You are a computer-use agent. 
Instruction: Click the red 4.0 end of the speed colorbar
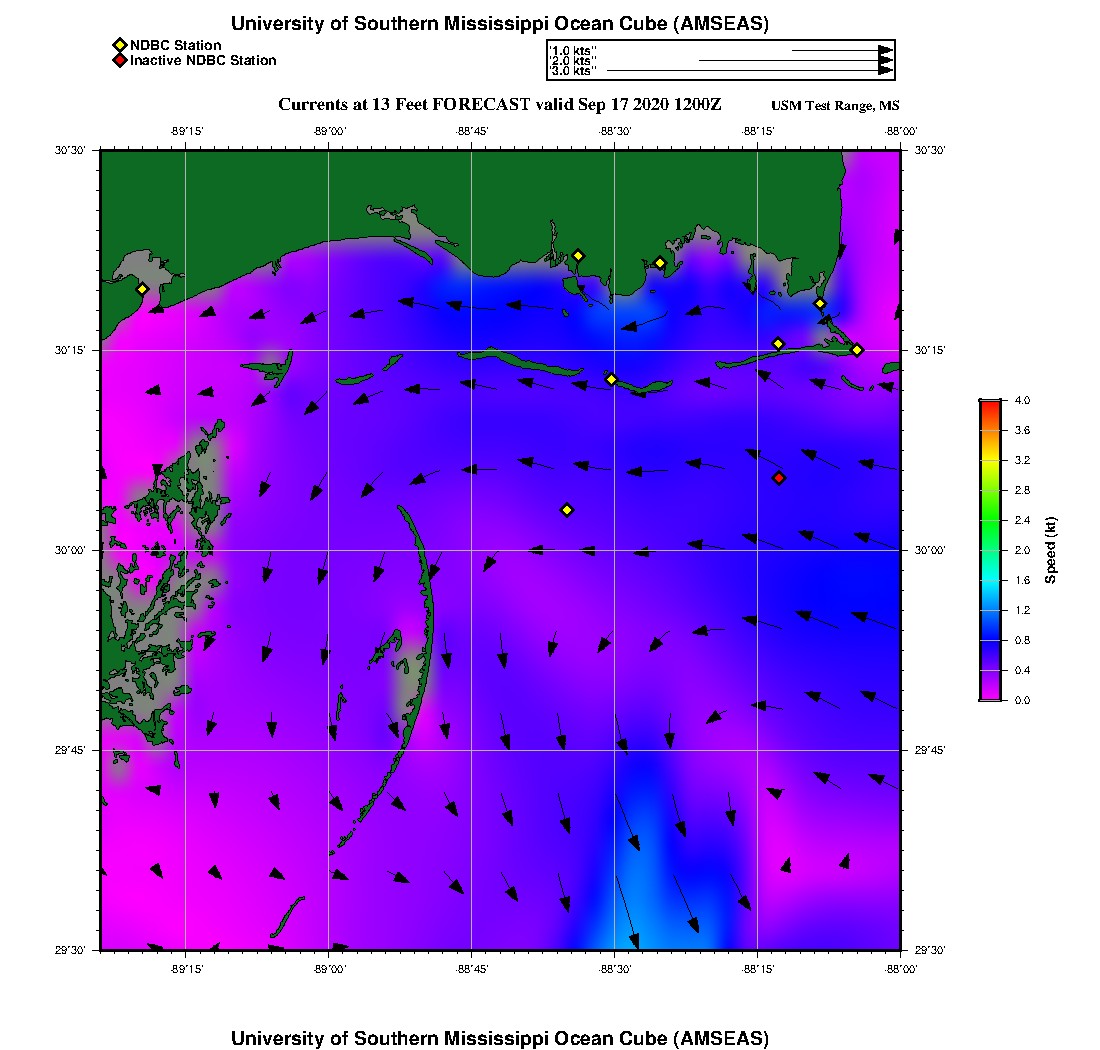click(x=989, y=403)
